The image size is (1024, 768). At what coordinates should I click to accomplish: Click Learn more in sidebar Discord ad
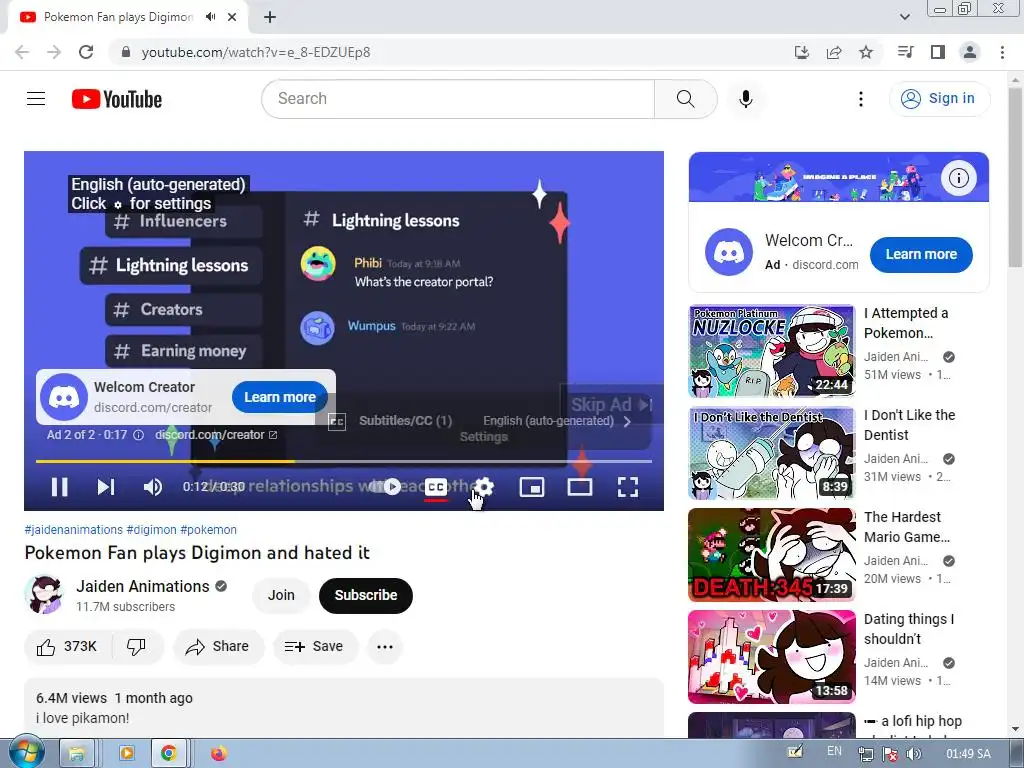click(x=921, y=255)
